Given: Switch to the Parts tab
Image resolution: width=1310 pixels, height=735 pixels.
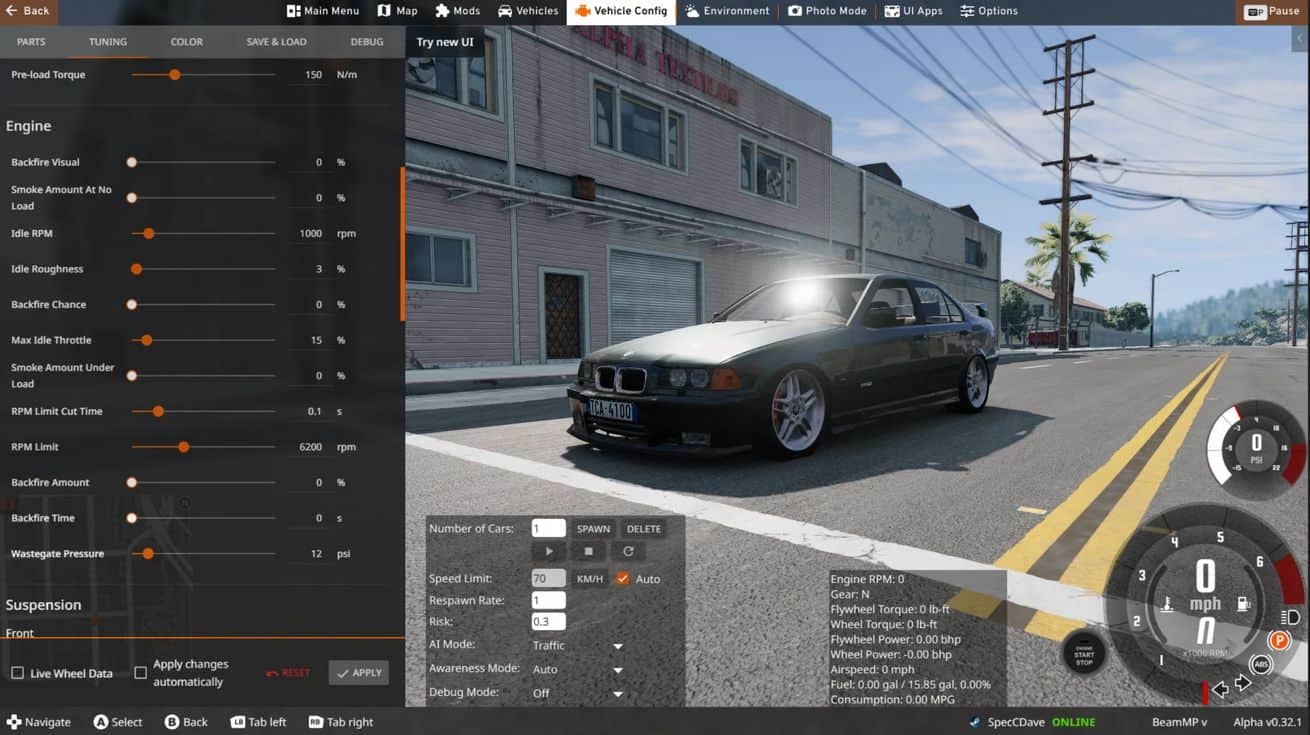Looking at the screenshot, I should tap(31, 42).
